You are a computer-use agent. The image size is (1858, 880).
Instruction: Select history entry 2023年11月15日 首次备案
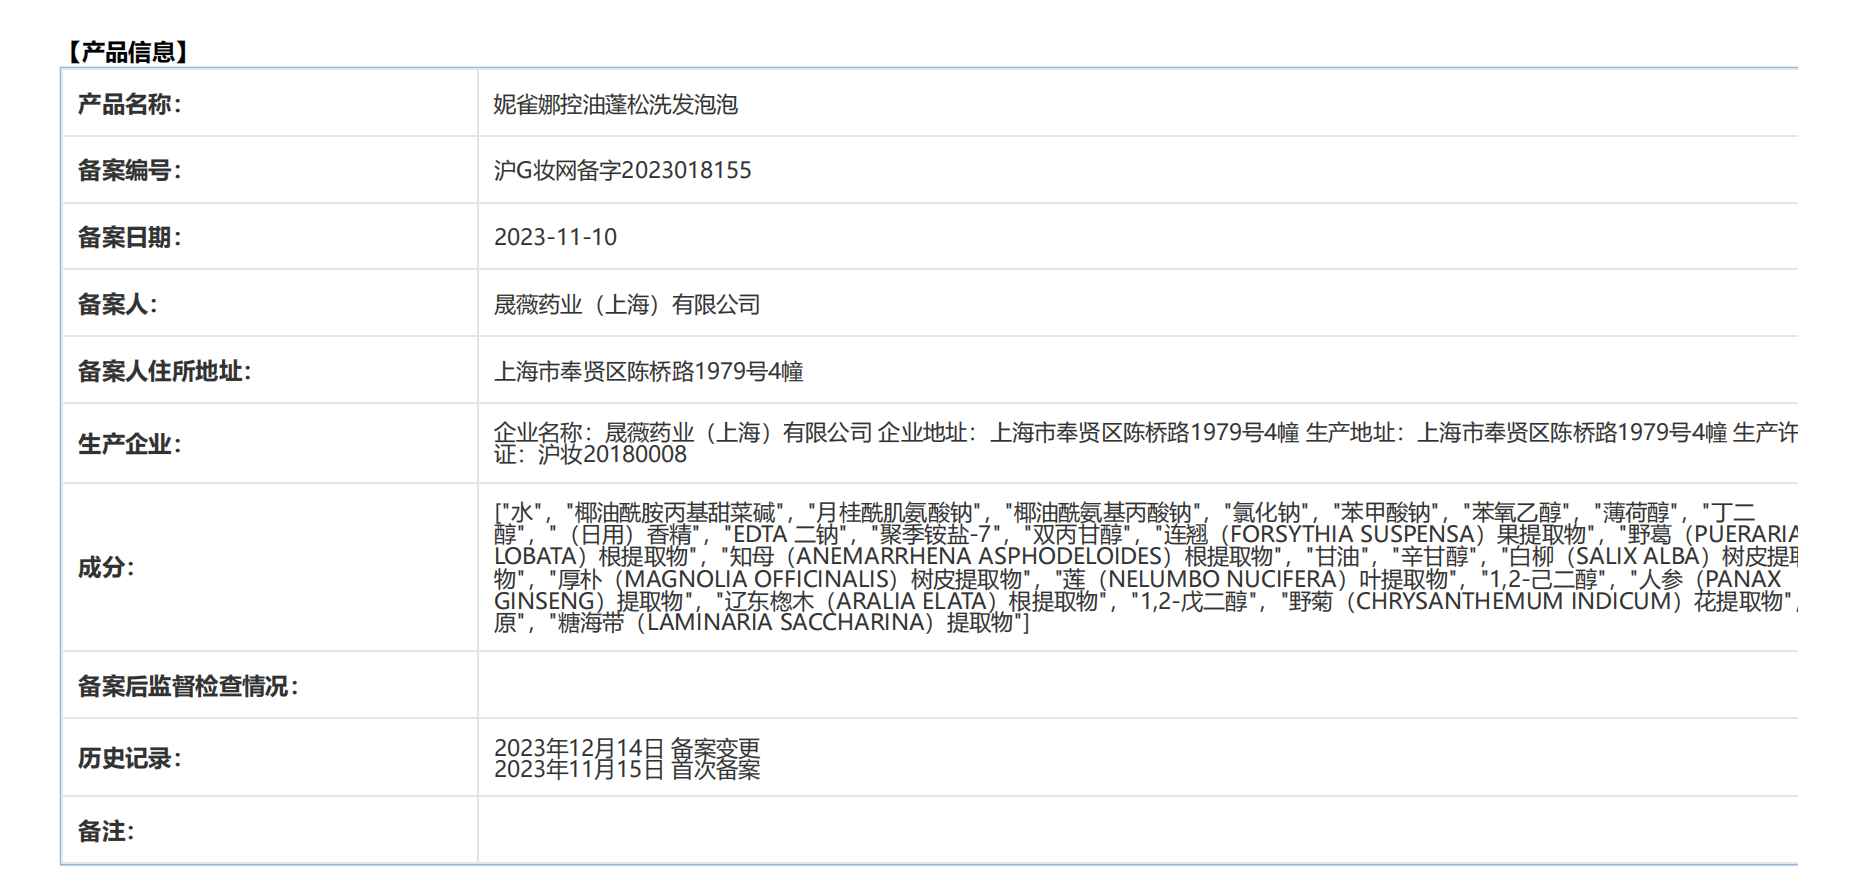pos(627,769)
